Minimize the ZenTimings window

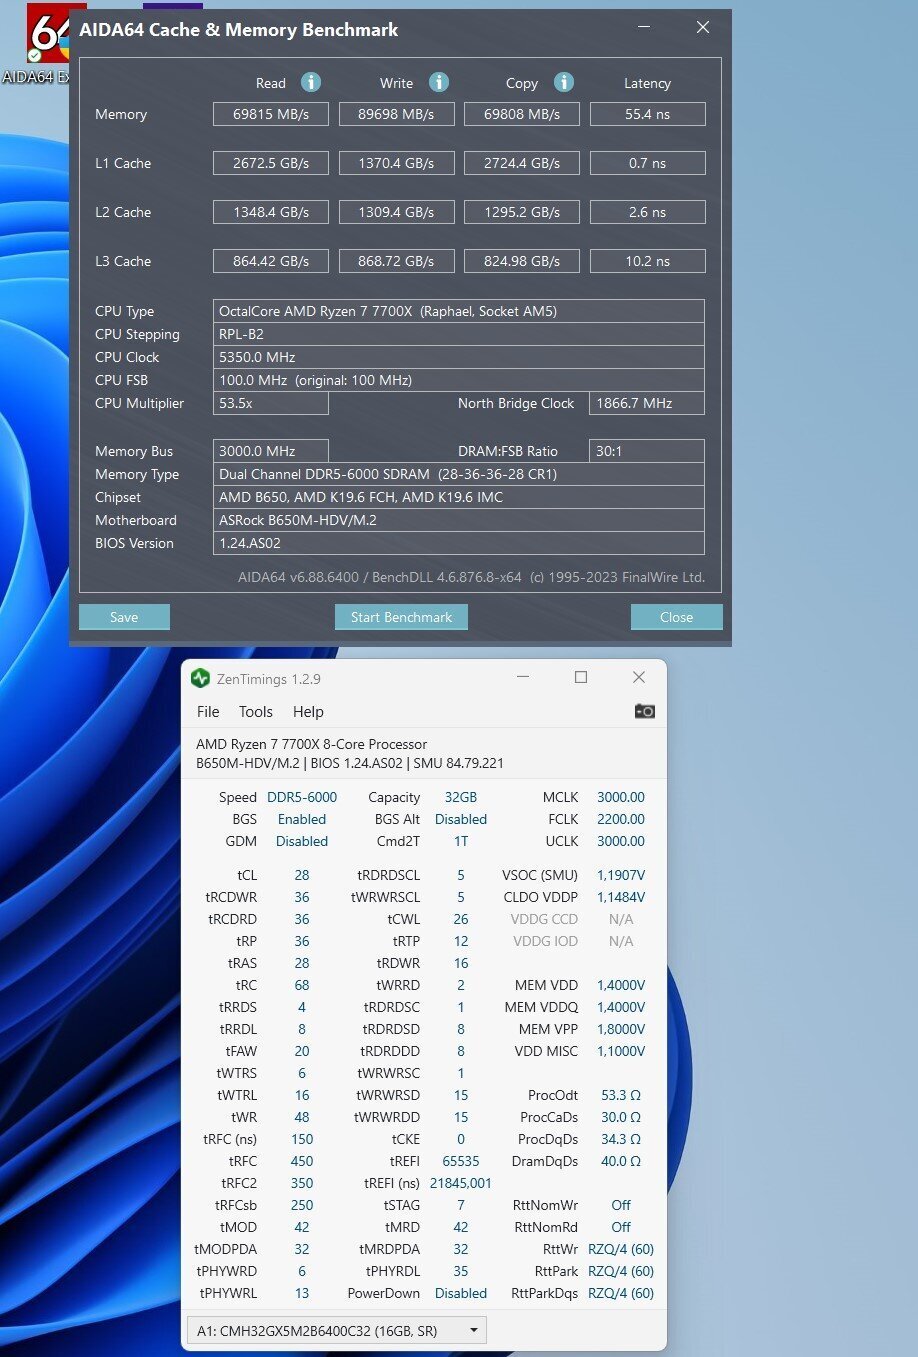click(523, 678)
